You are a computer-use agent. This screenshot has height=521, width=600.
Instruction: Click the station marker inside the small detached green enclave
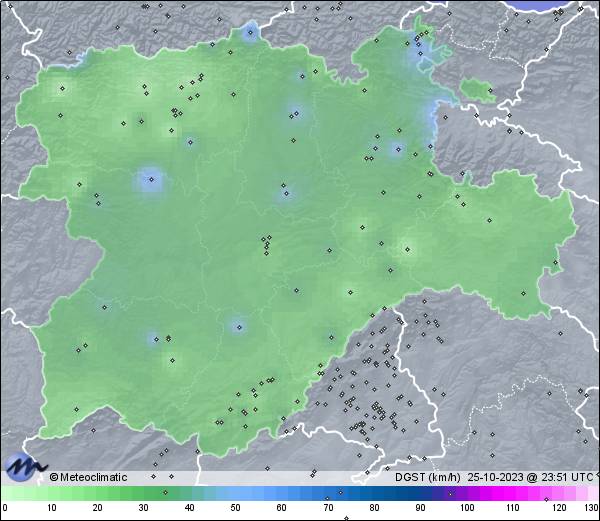pos(490,90)
